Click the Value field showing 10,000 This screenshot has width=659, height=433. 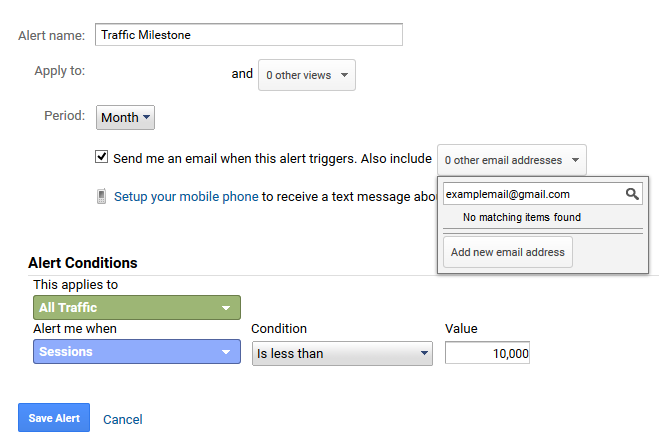coord(488,353)
